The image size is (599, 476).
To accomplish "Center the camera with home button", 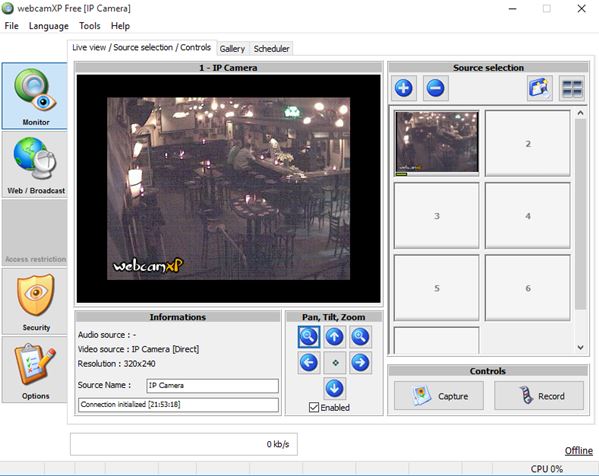I will (335, 363).
